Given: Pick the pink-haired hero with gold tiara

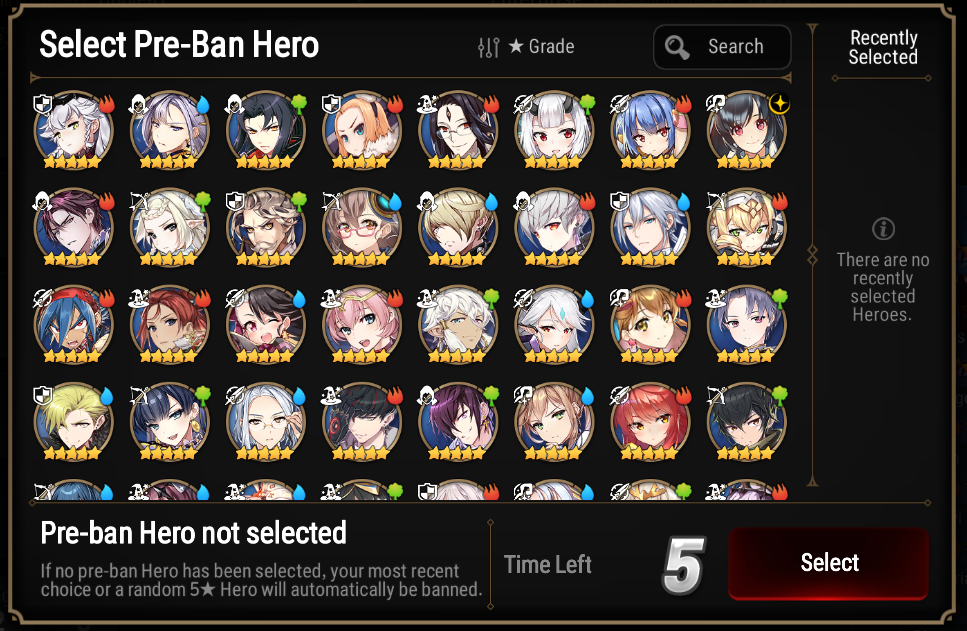Looking at the screenshot, I should pyautogui.click(x=361, y=324).
